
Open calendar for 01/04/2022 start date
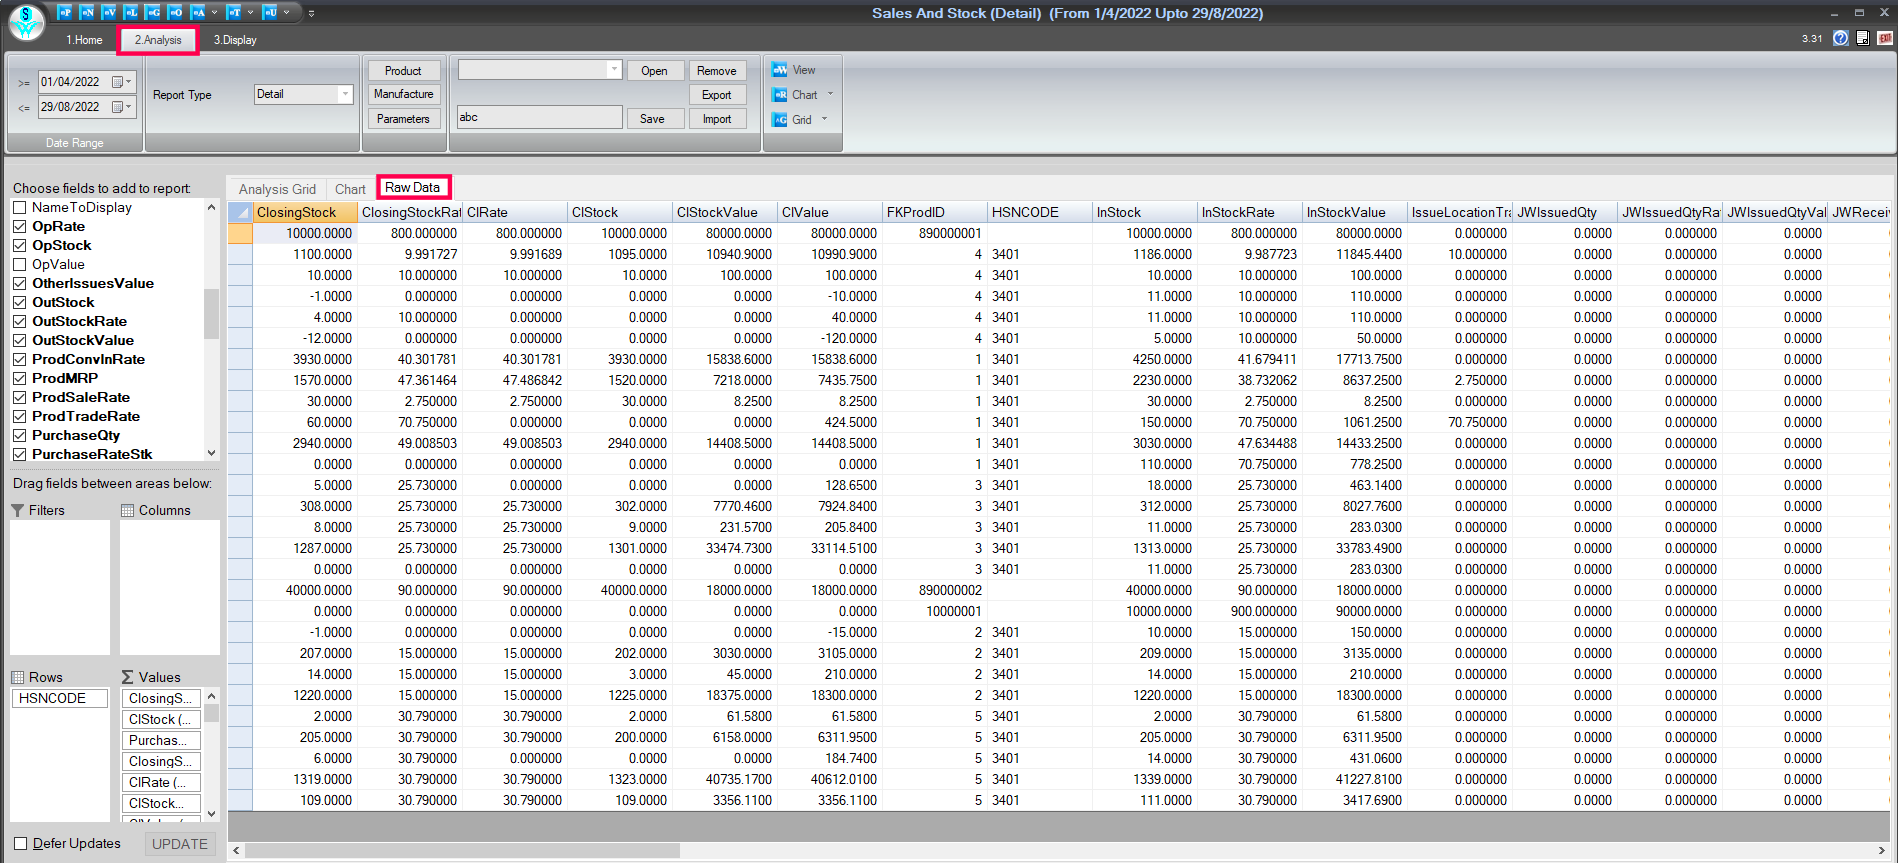(121, 82)
